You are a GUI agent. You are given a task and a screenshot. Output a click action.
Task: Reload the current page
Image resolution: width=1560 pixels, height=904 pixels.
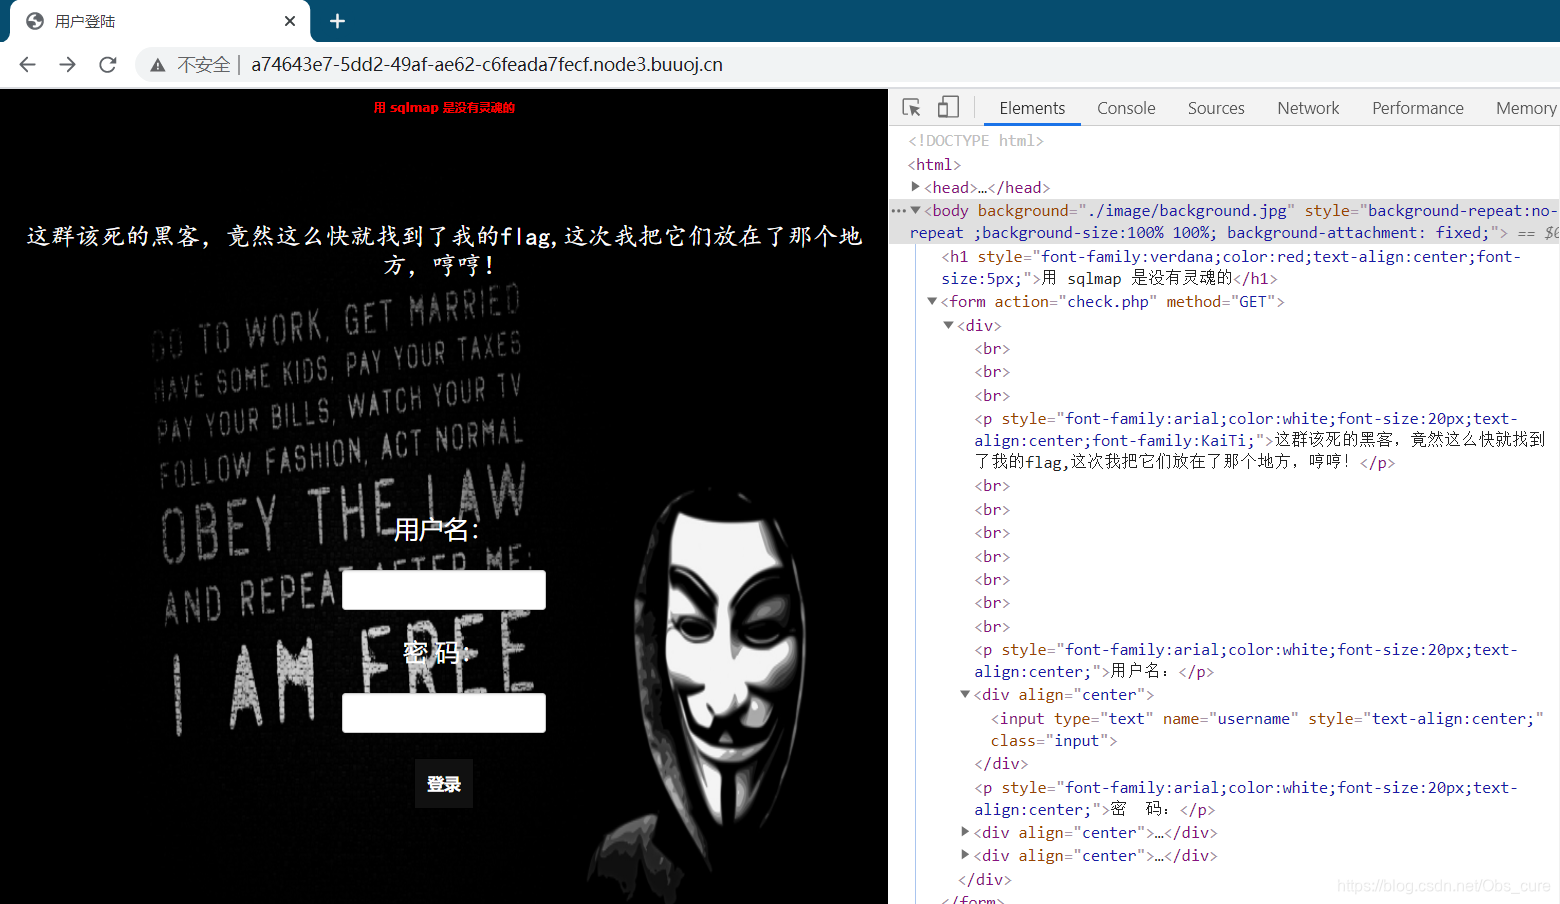108,65
